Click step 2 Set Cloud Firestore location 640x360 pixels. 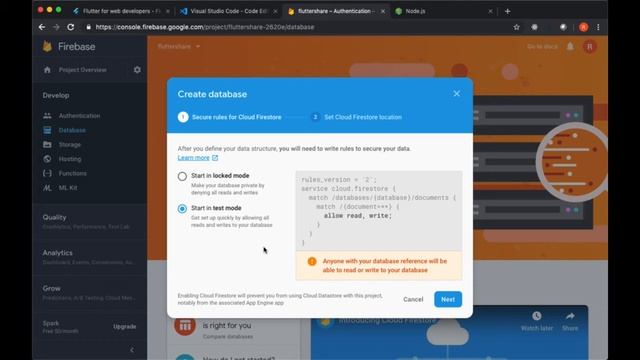click(356, 117)
